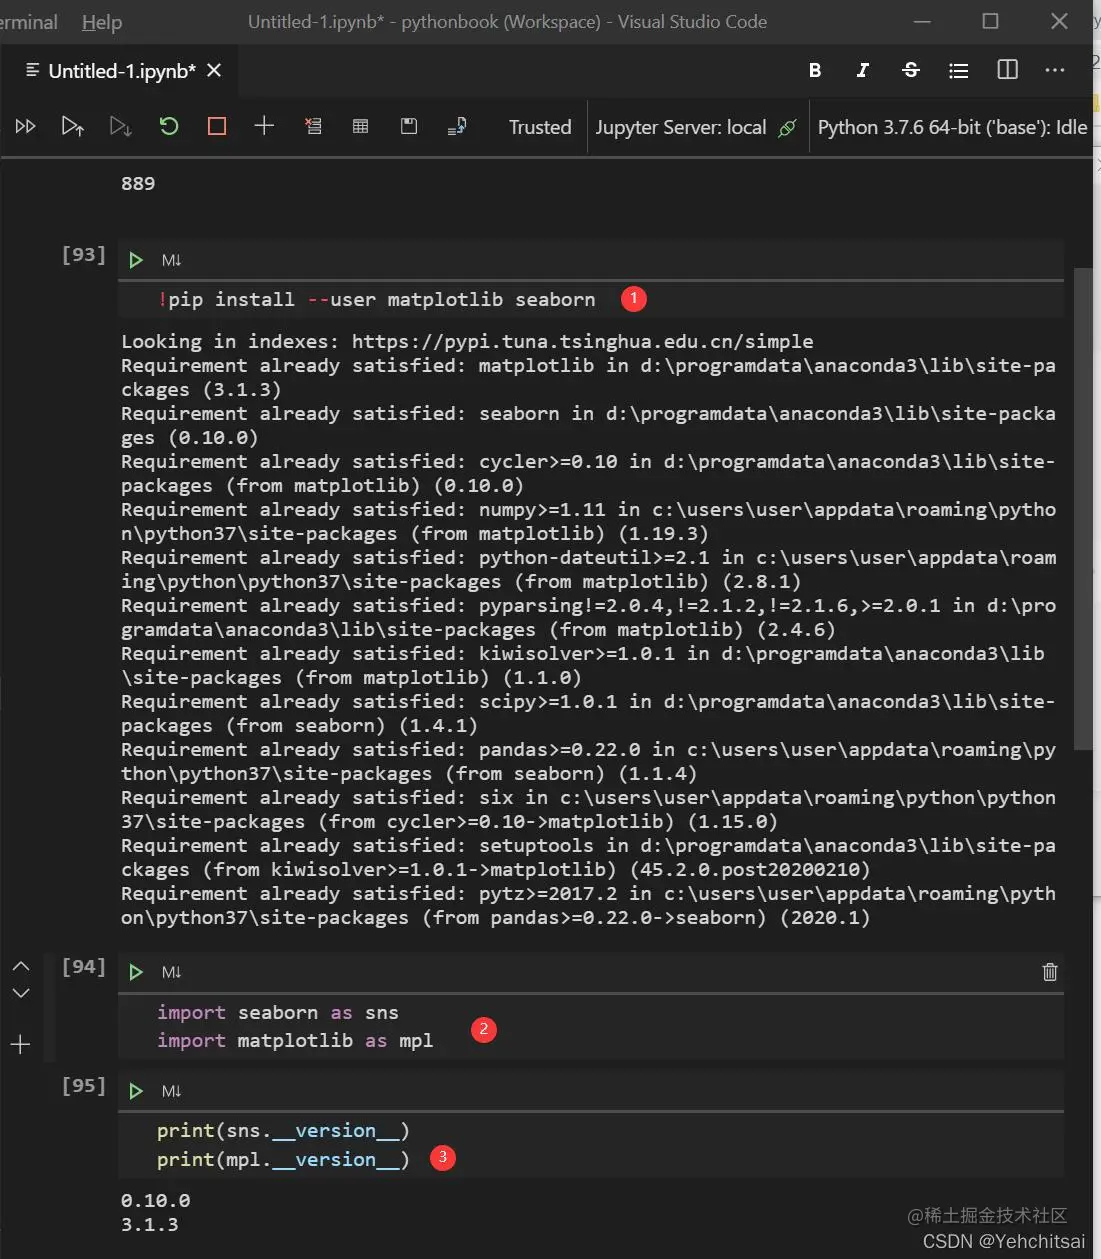This screenshot has width=1101, height=1259.
Task: Click execution count label [95]
Action: (x=84, y=1085)
